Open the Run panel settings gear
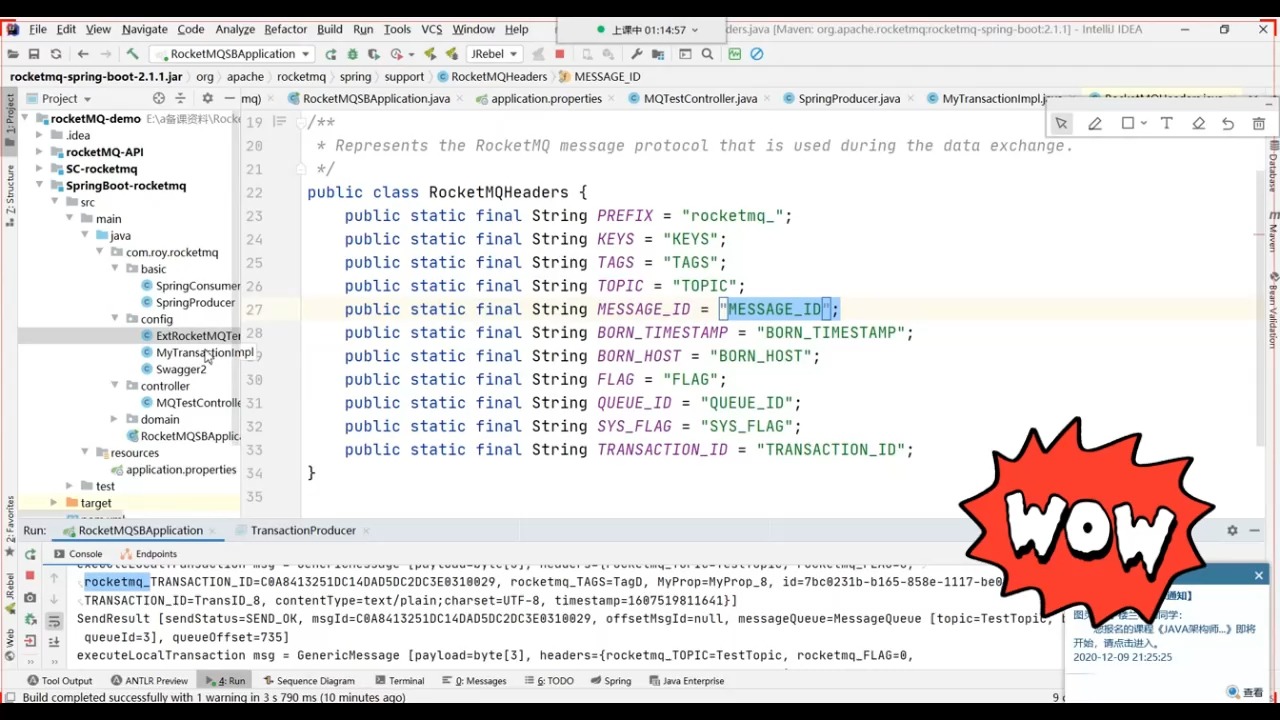 click(x=1232, y=531)
